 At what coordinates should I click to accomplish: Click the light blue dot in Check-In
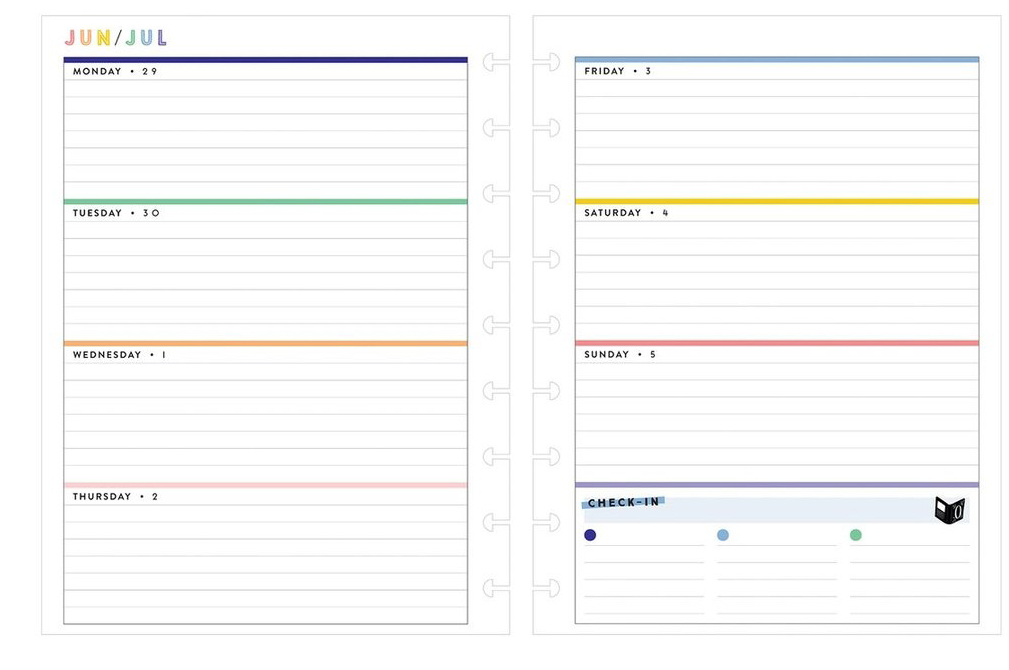tap(723, 535)
